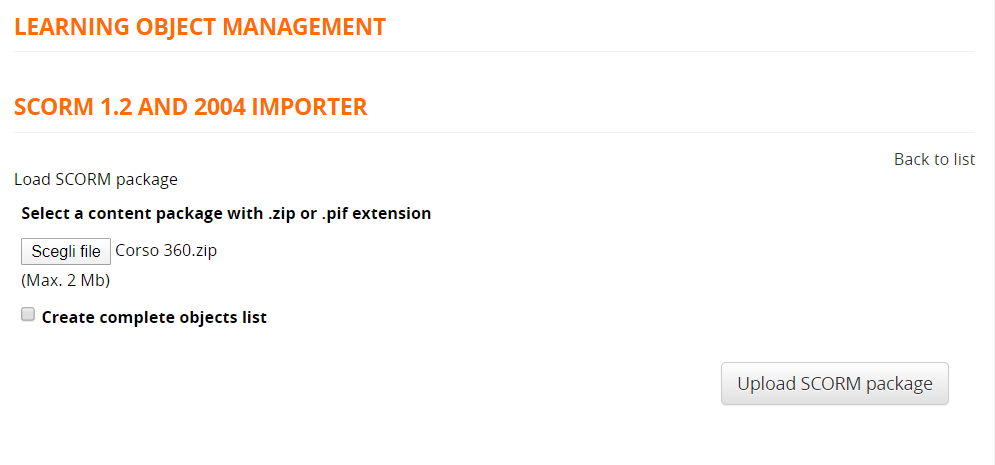The image size is (995, 465).
Task: Follow the Back to list link
Action: [x=934, y=159]
